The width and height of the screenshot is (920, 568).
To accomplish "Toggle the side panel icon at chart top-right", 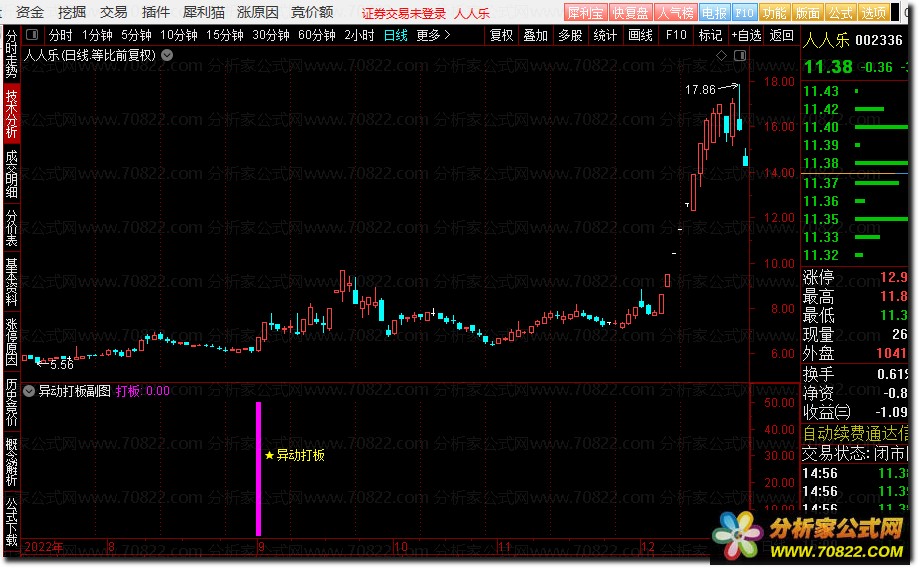I will tap(740, 55).
